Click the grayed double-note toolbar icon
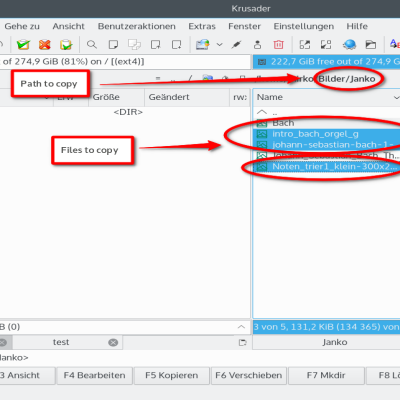The image size is (400, 400). (134, 44)
